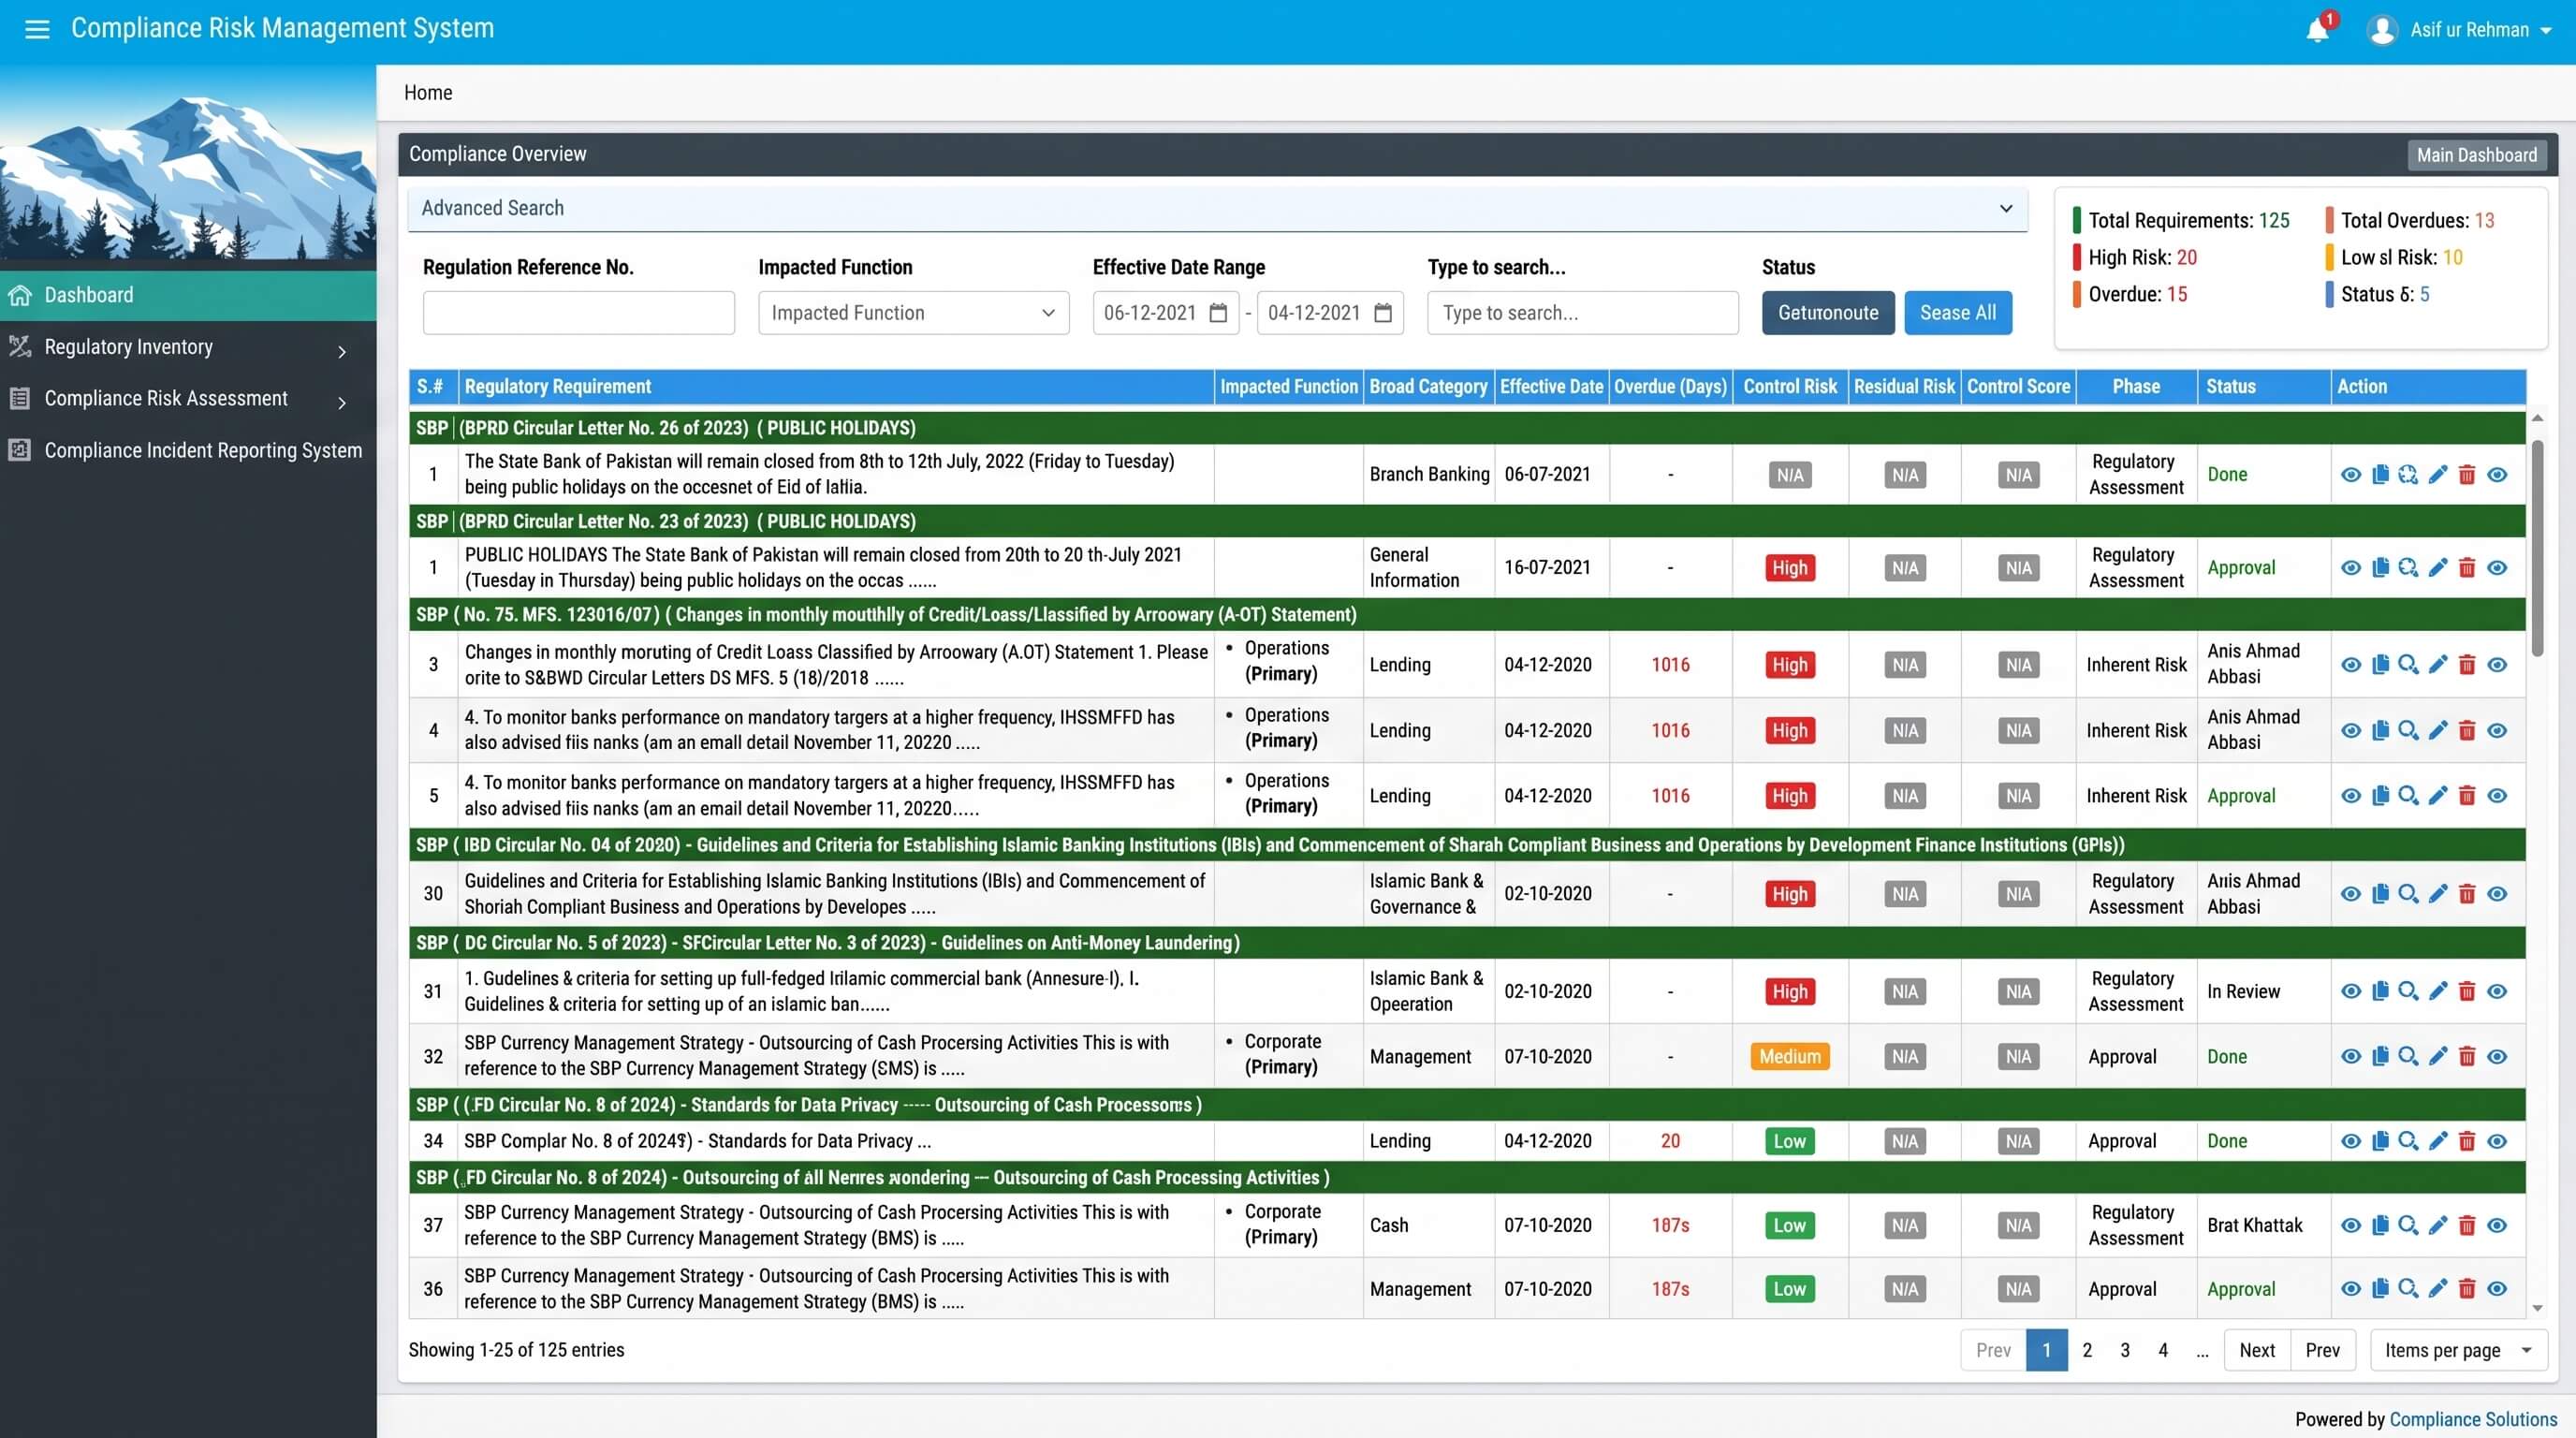Click the Main Dashboard button
The height and width of the screenshot is (1438, 2576).
click(2476, 155)
